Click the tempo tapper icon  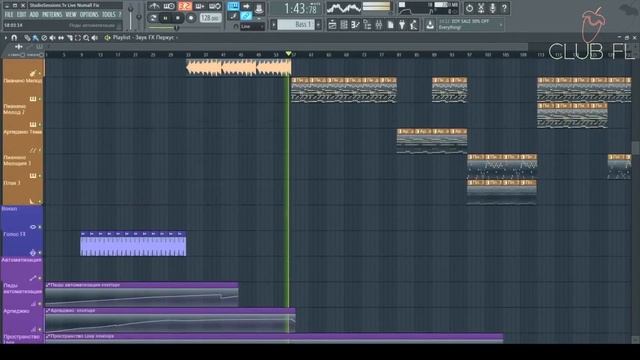click(414, 25)
